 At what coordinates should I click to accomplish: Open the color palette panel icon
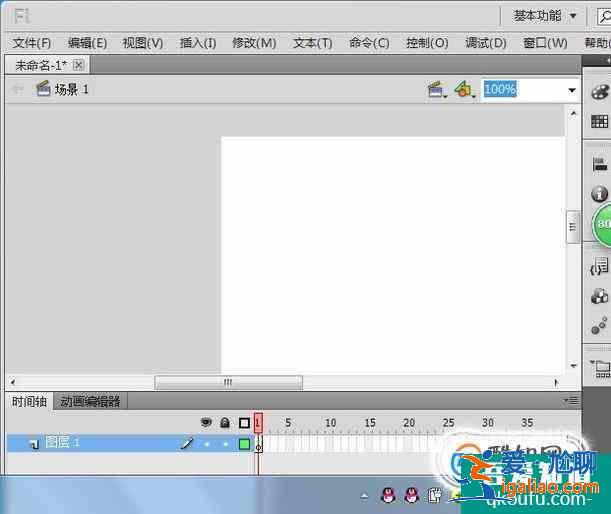tap(600, 92)
